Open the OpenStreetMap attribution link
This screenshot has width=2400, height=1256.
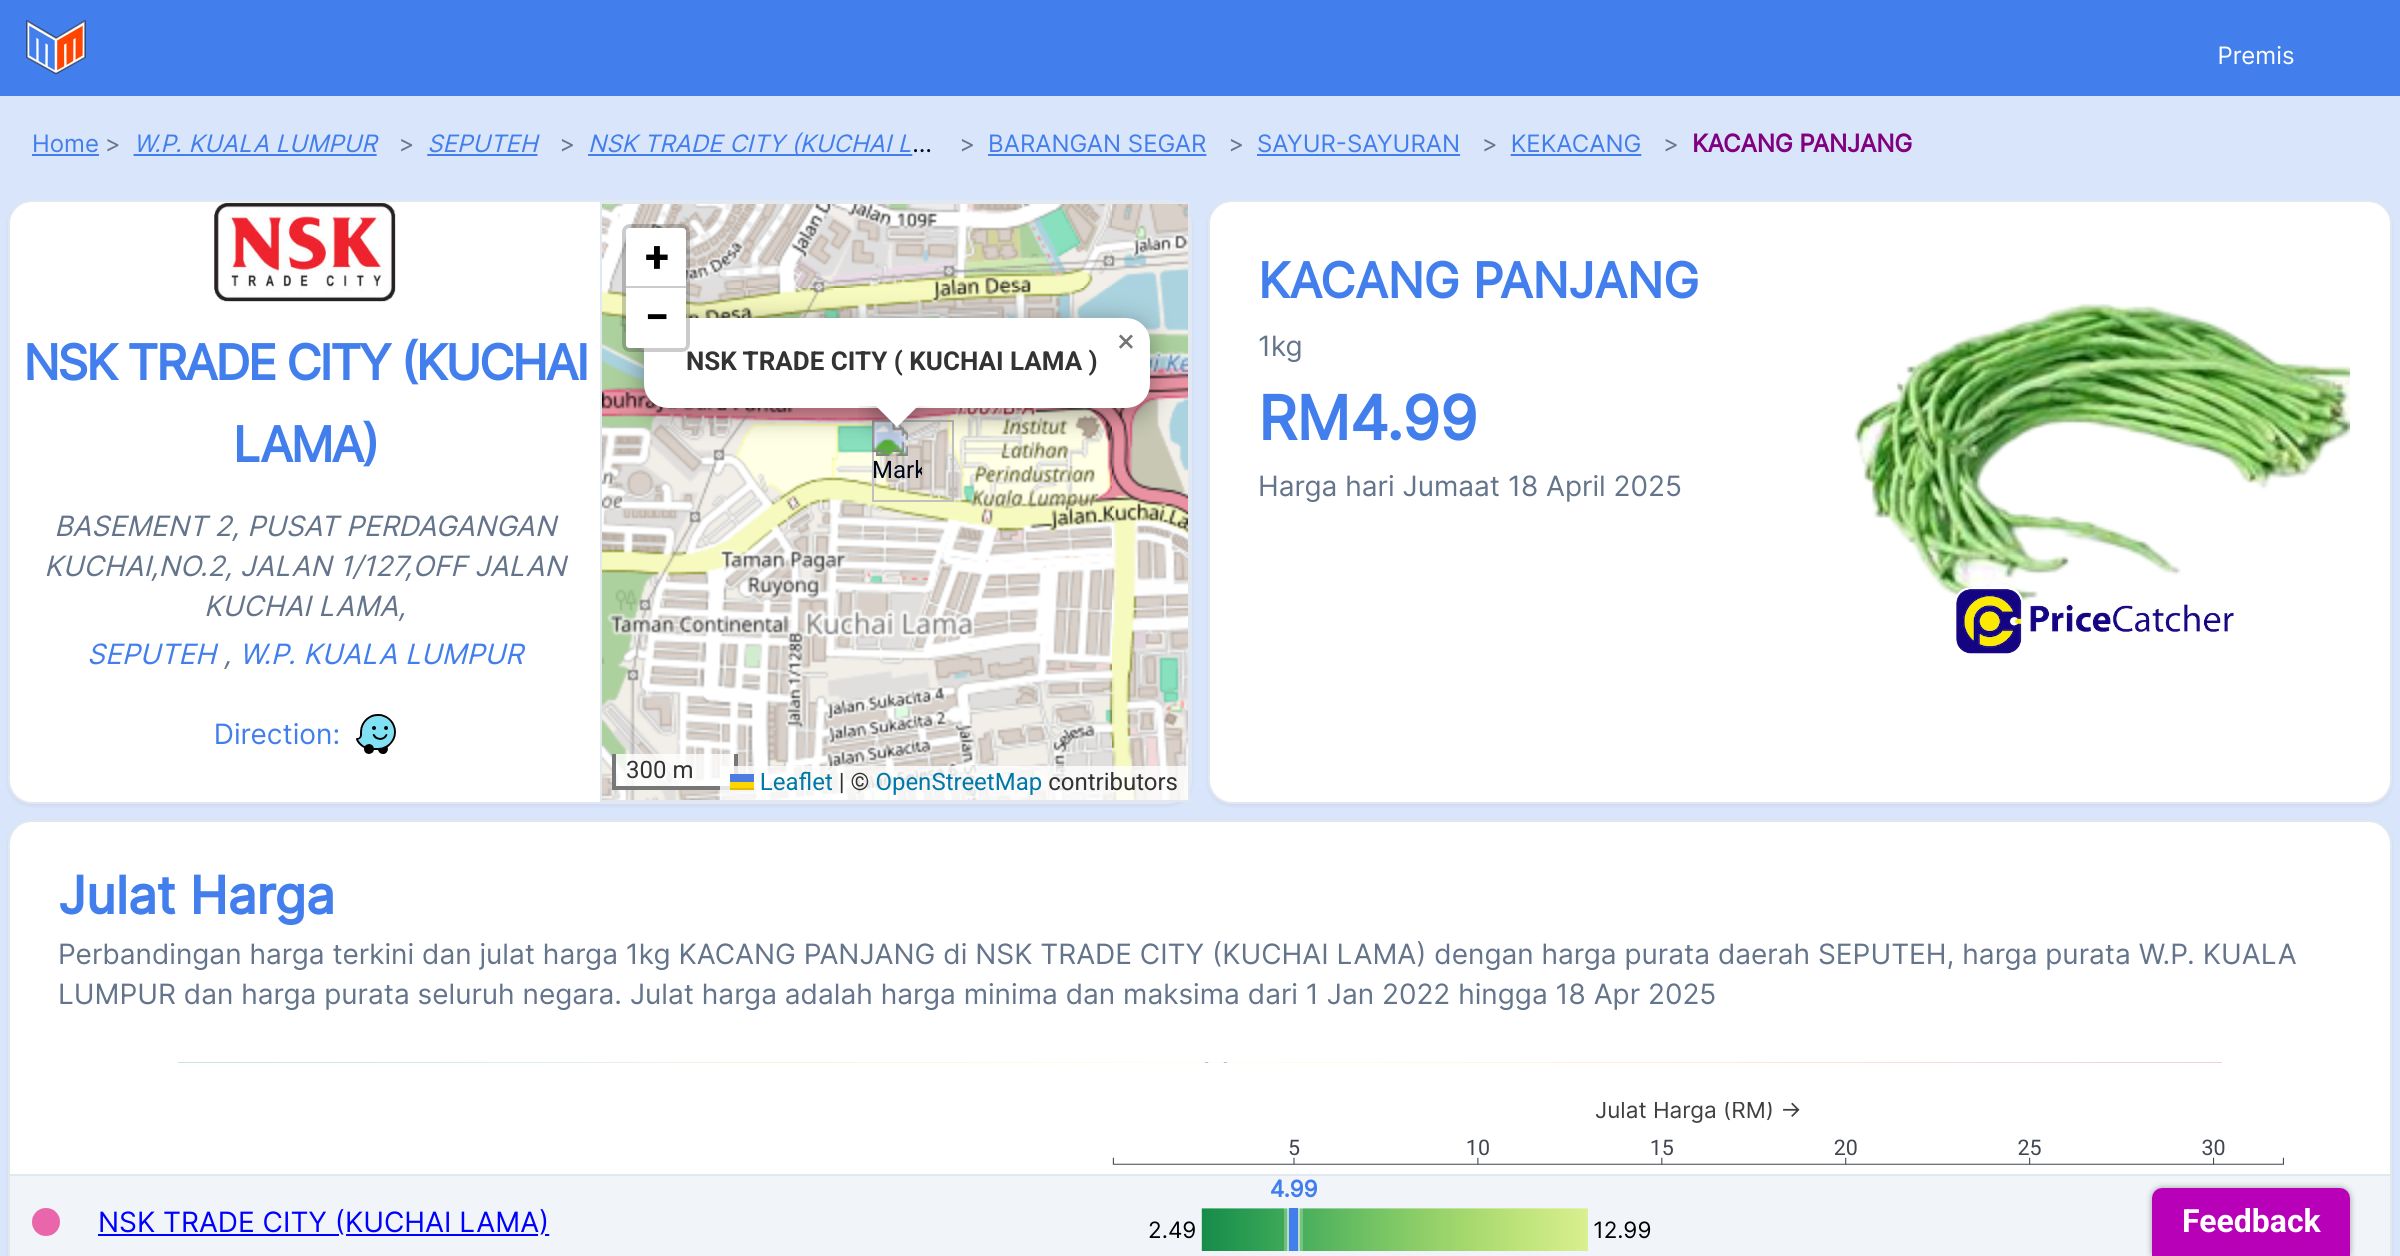click(x=958, y=782)
